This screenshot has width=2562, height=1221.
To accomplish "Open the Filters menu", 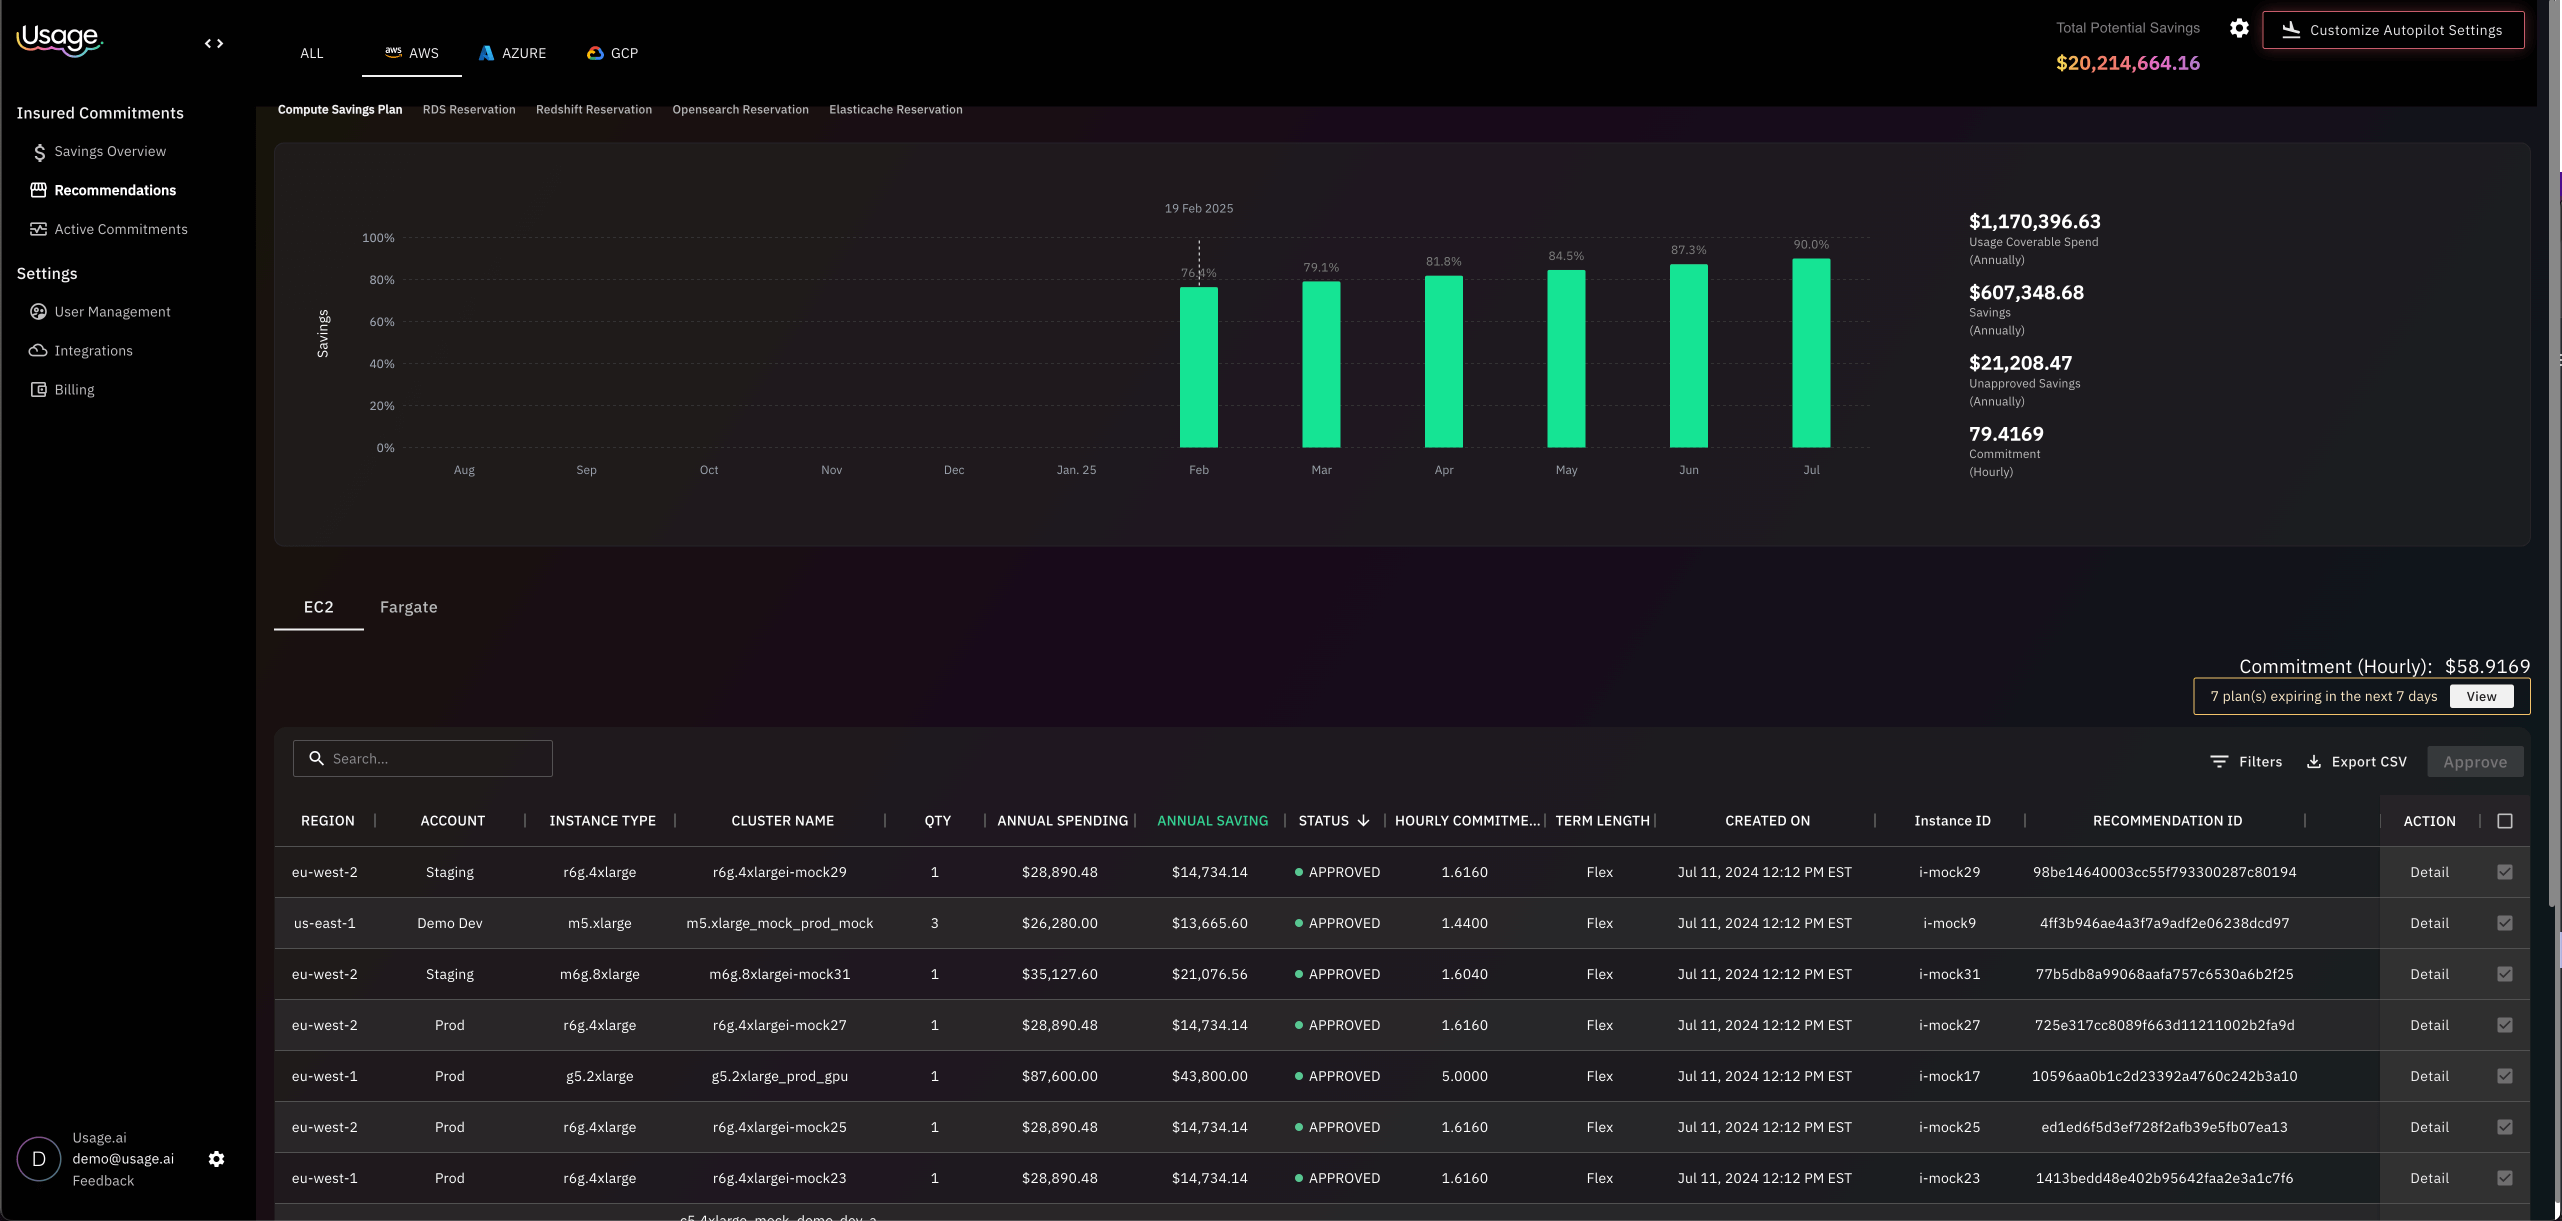I will pyautogui.click(x=2245, y=762).
